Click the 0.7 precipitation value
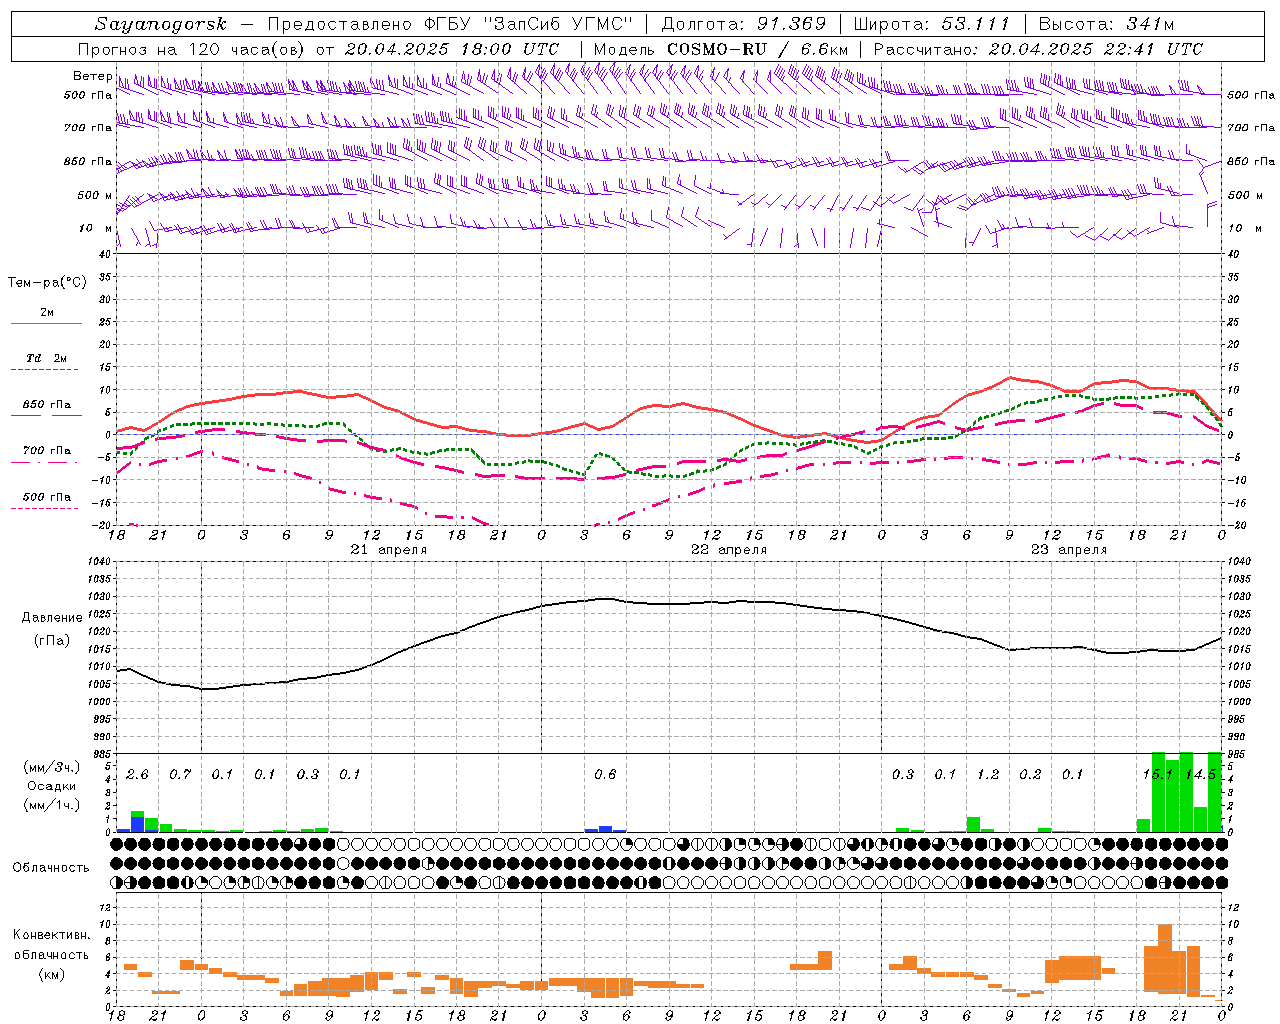This screenshot has height=1024, width=1280. pyautogui.click(x=180, y=775)
